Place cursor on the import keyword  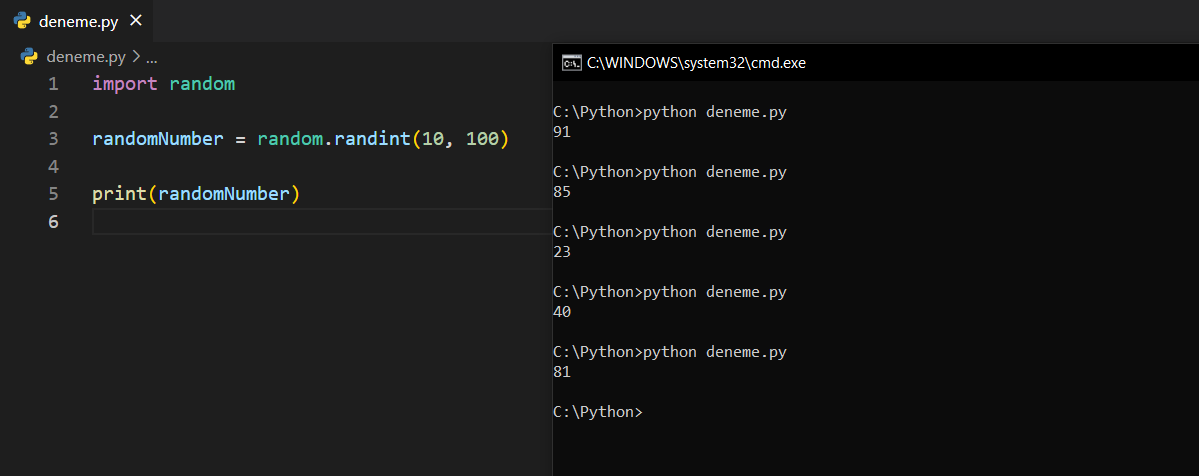tap(125, 84)
